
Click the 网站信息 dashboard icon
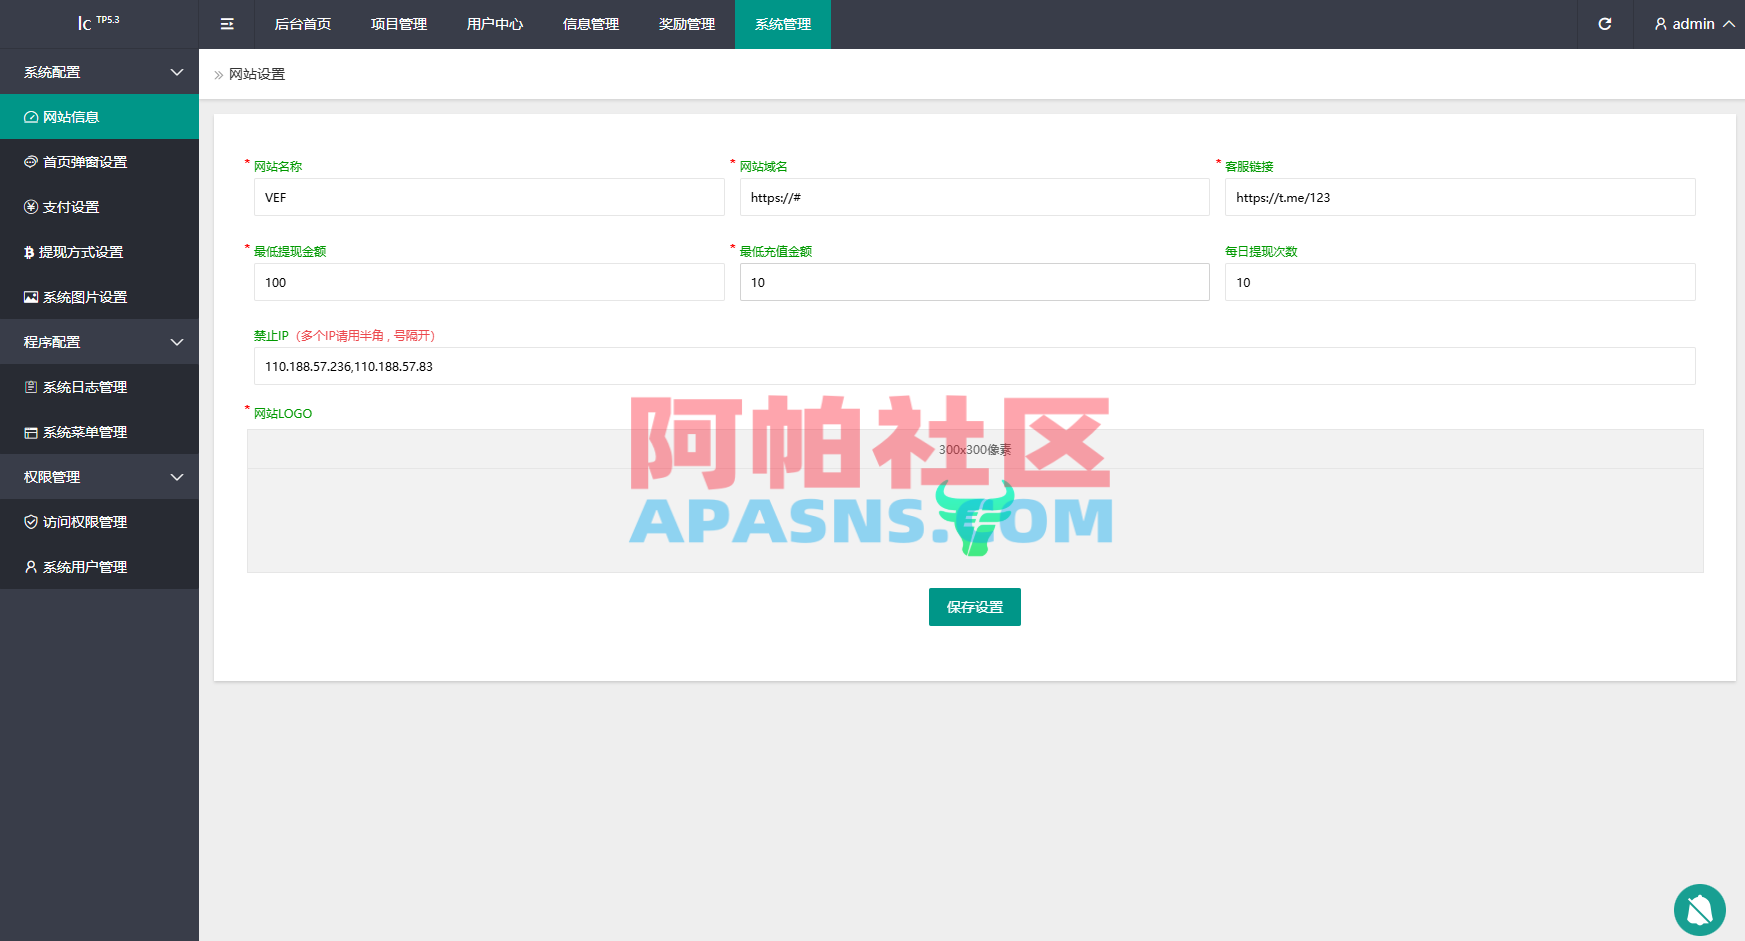point(31,117)
